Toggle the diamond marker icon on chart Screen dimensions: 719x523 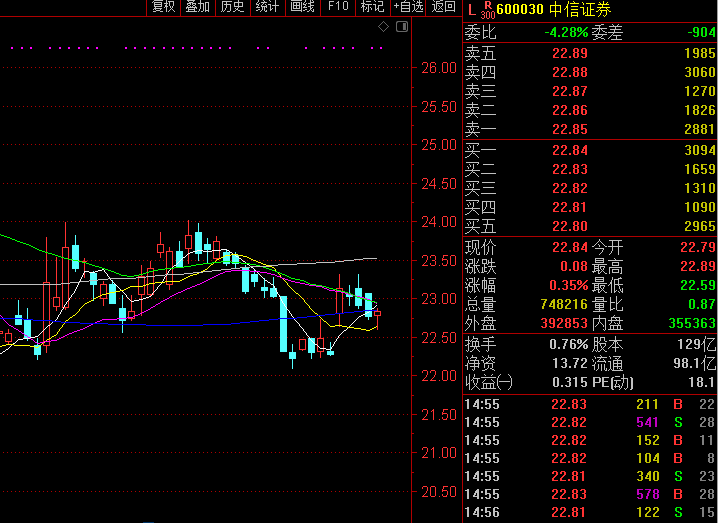point(383,27)
